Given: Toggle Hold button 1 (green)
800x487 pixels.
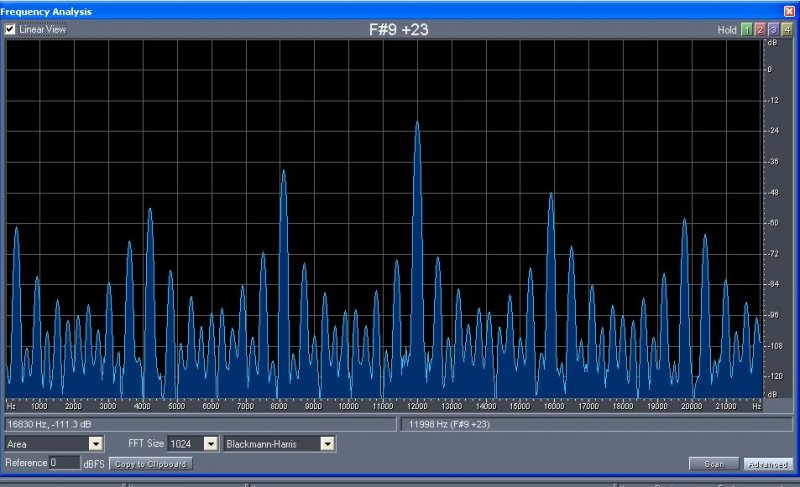Looking at the screenshot, I should click(x=746, y=30).
